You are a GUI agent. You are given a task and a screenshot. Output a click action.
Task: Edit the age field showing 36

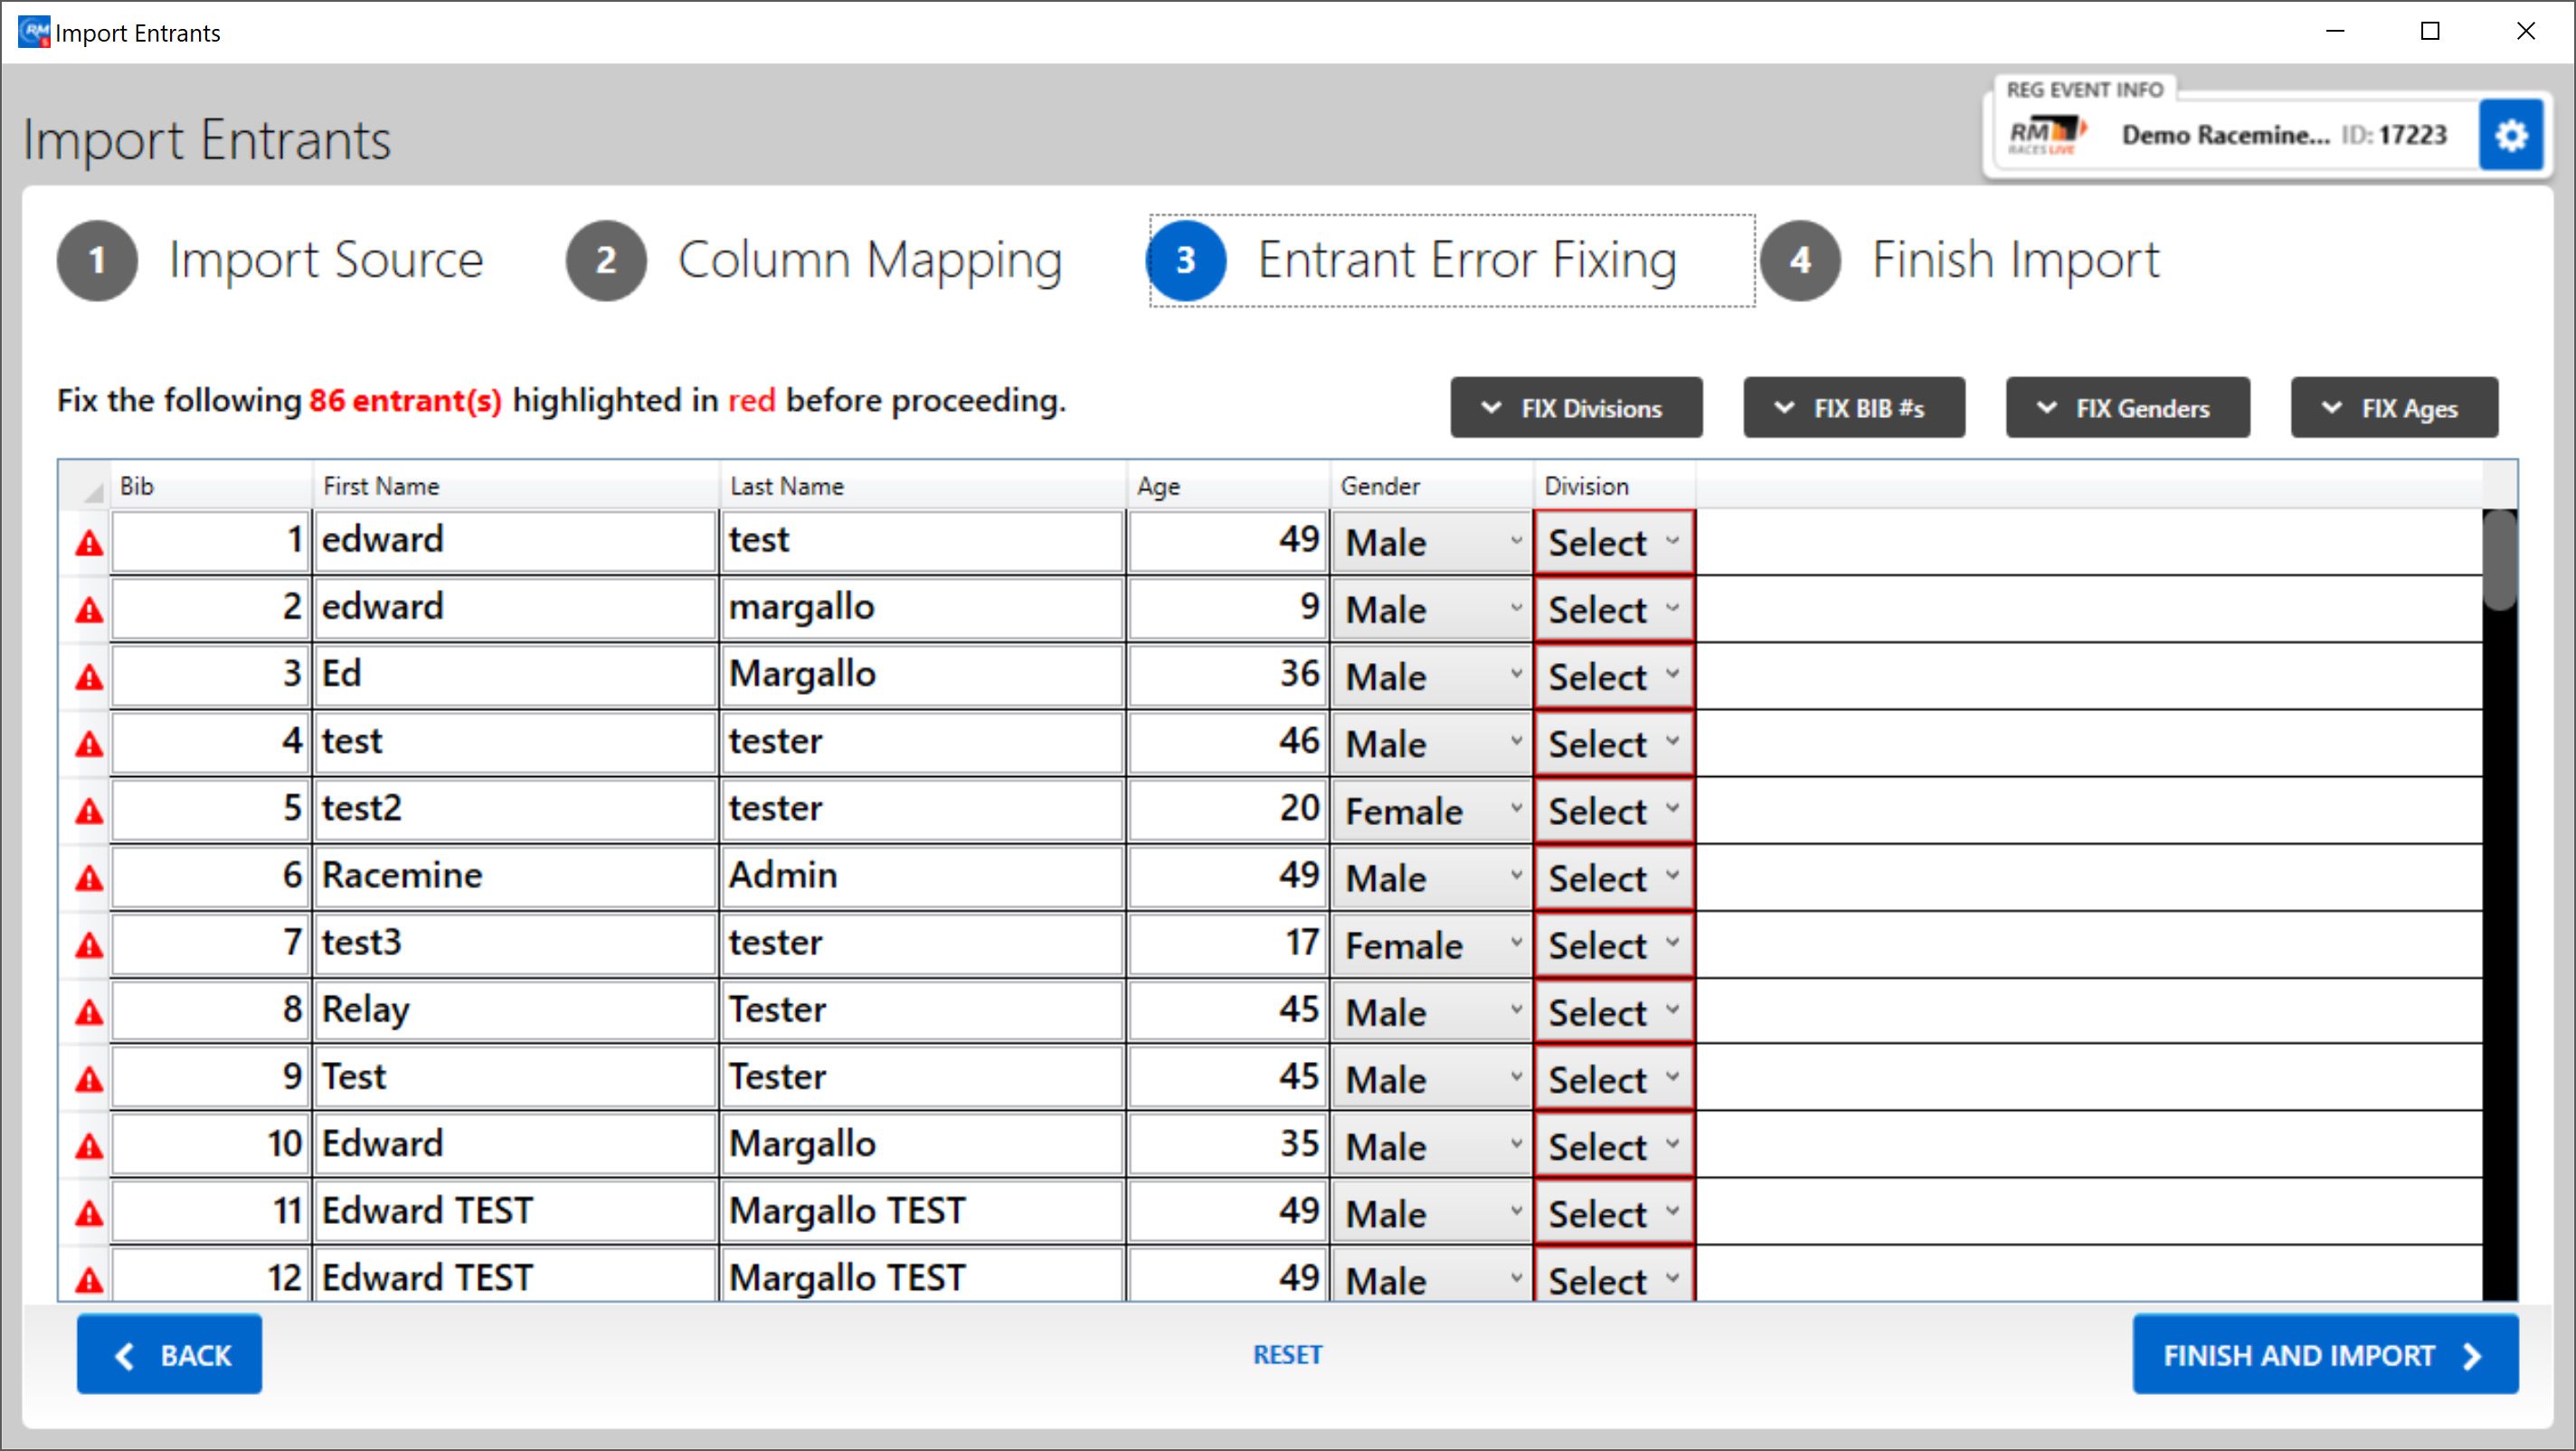1229,675
